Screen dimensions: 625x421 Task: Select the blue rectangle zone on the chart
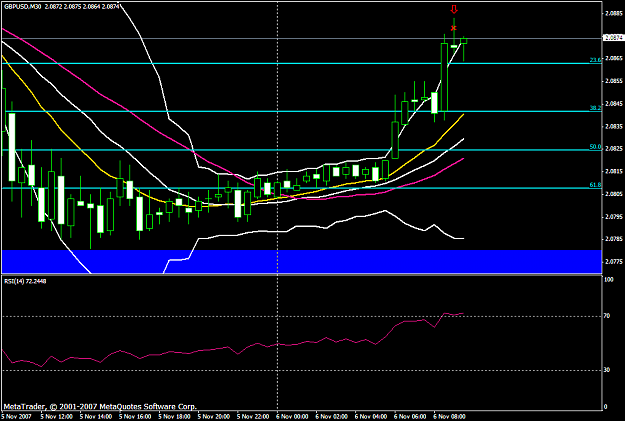[x=302, y=262]
